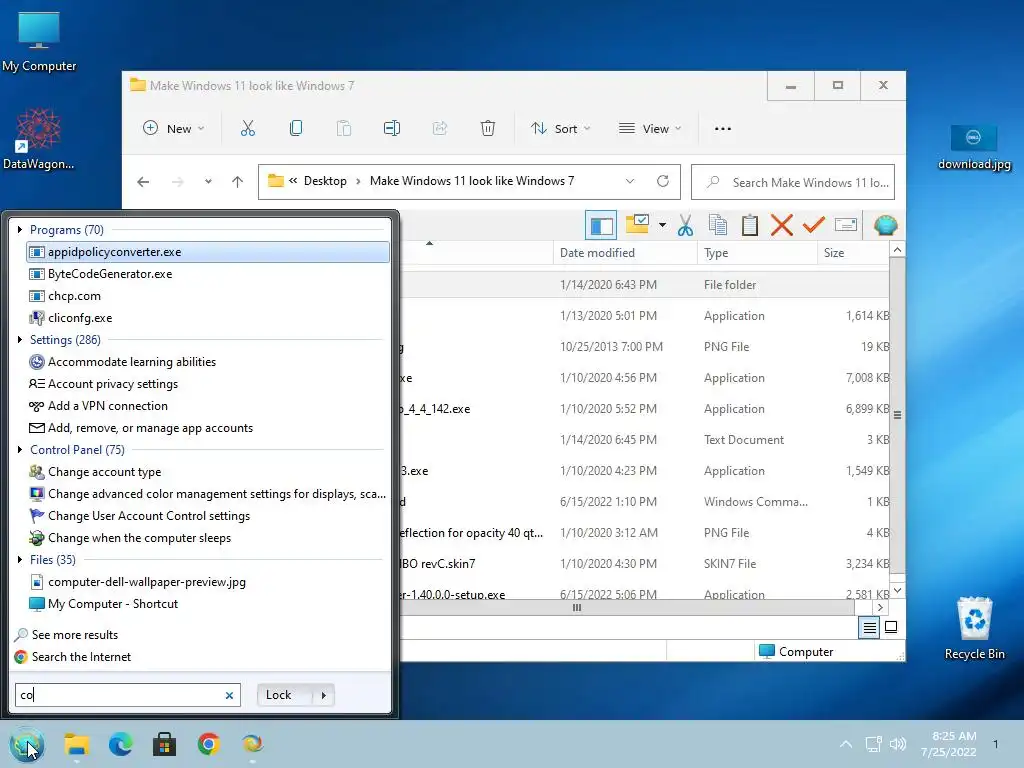Go up one folder with the up arrow
This screenshot has width=1024, height=768.
(x=237, y=182)
